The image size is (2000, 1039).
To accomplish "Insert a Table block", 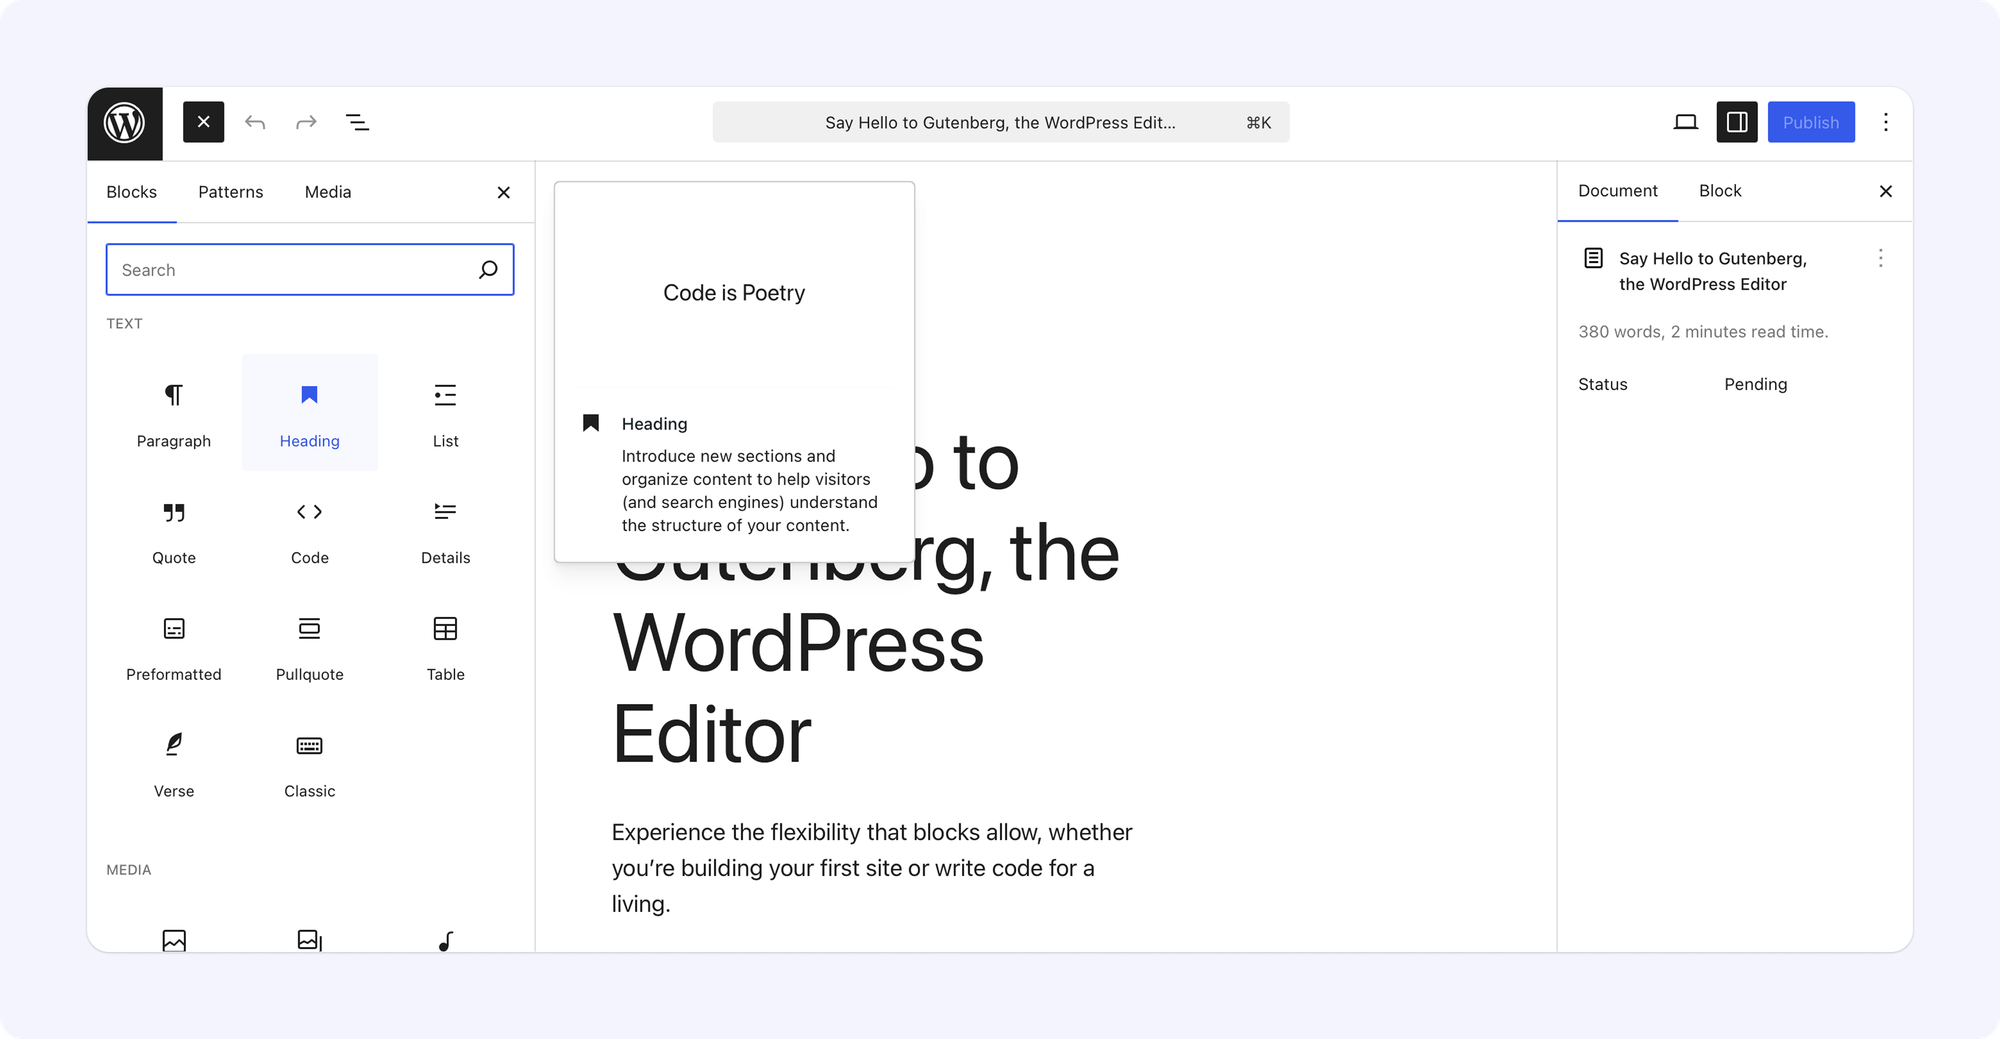I will coord(446,647).
